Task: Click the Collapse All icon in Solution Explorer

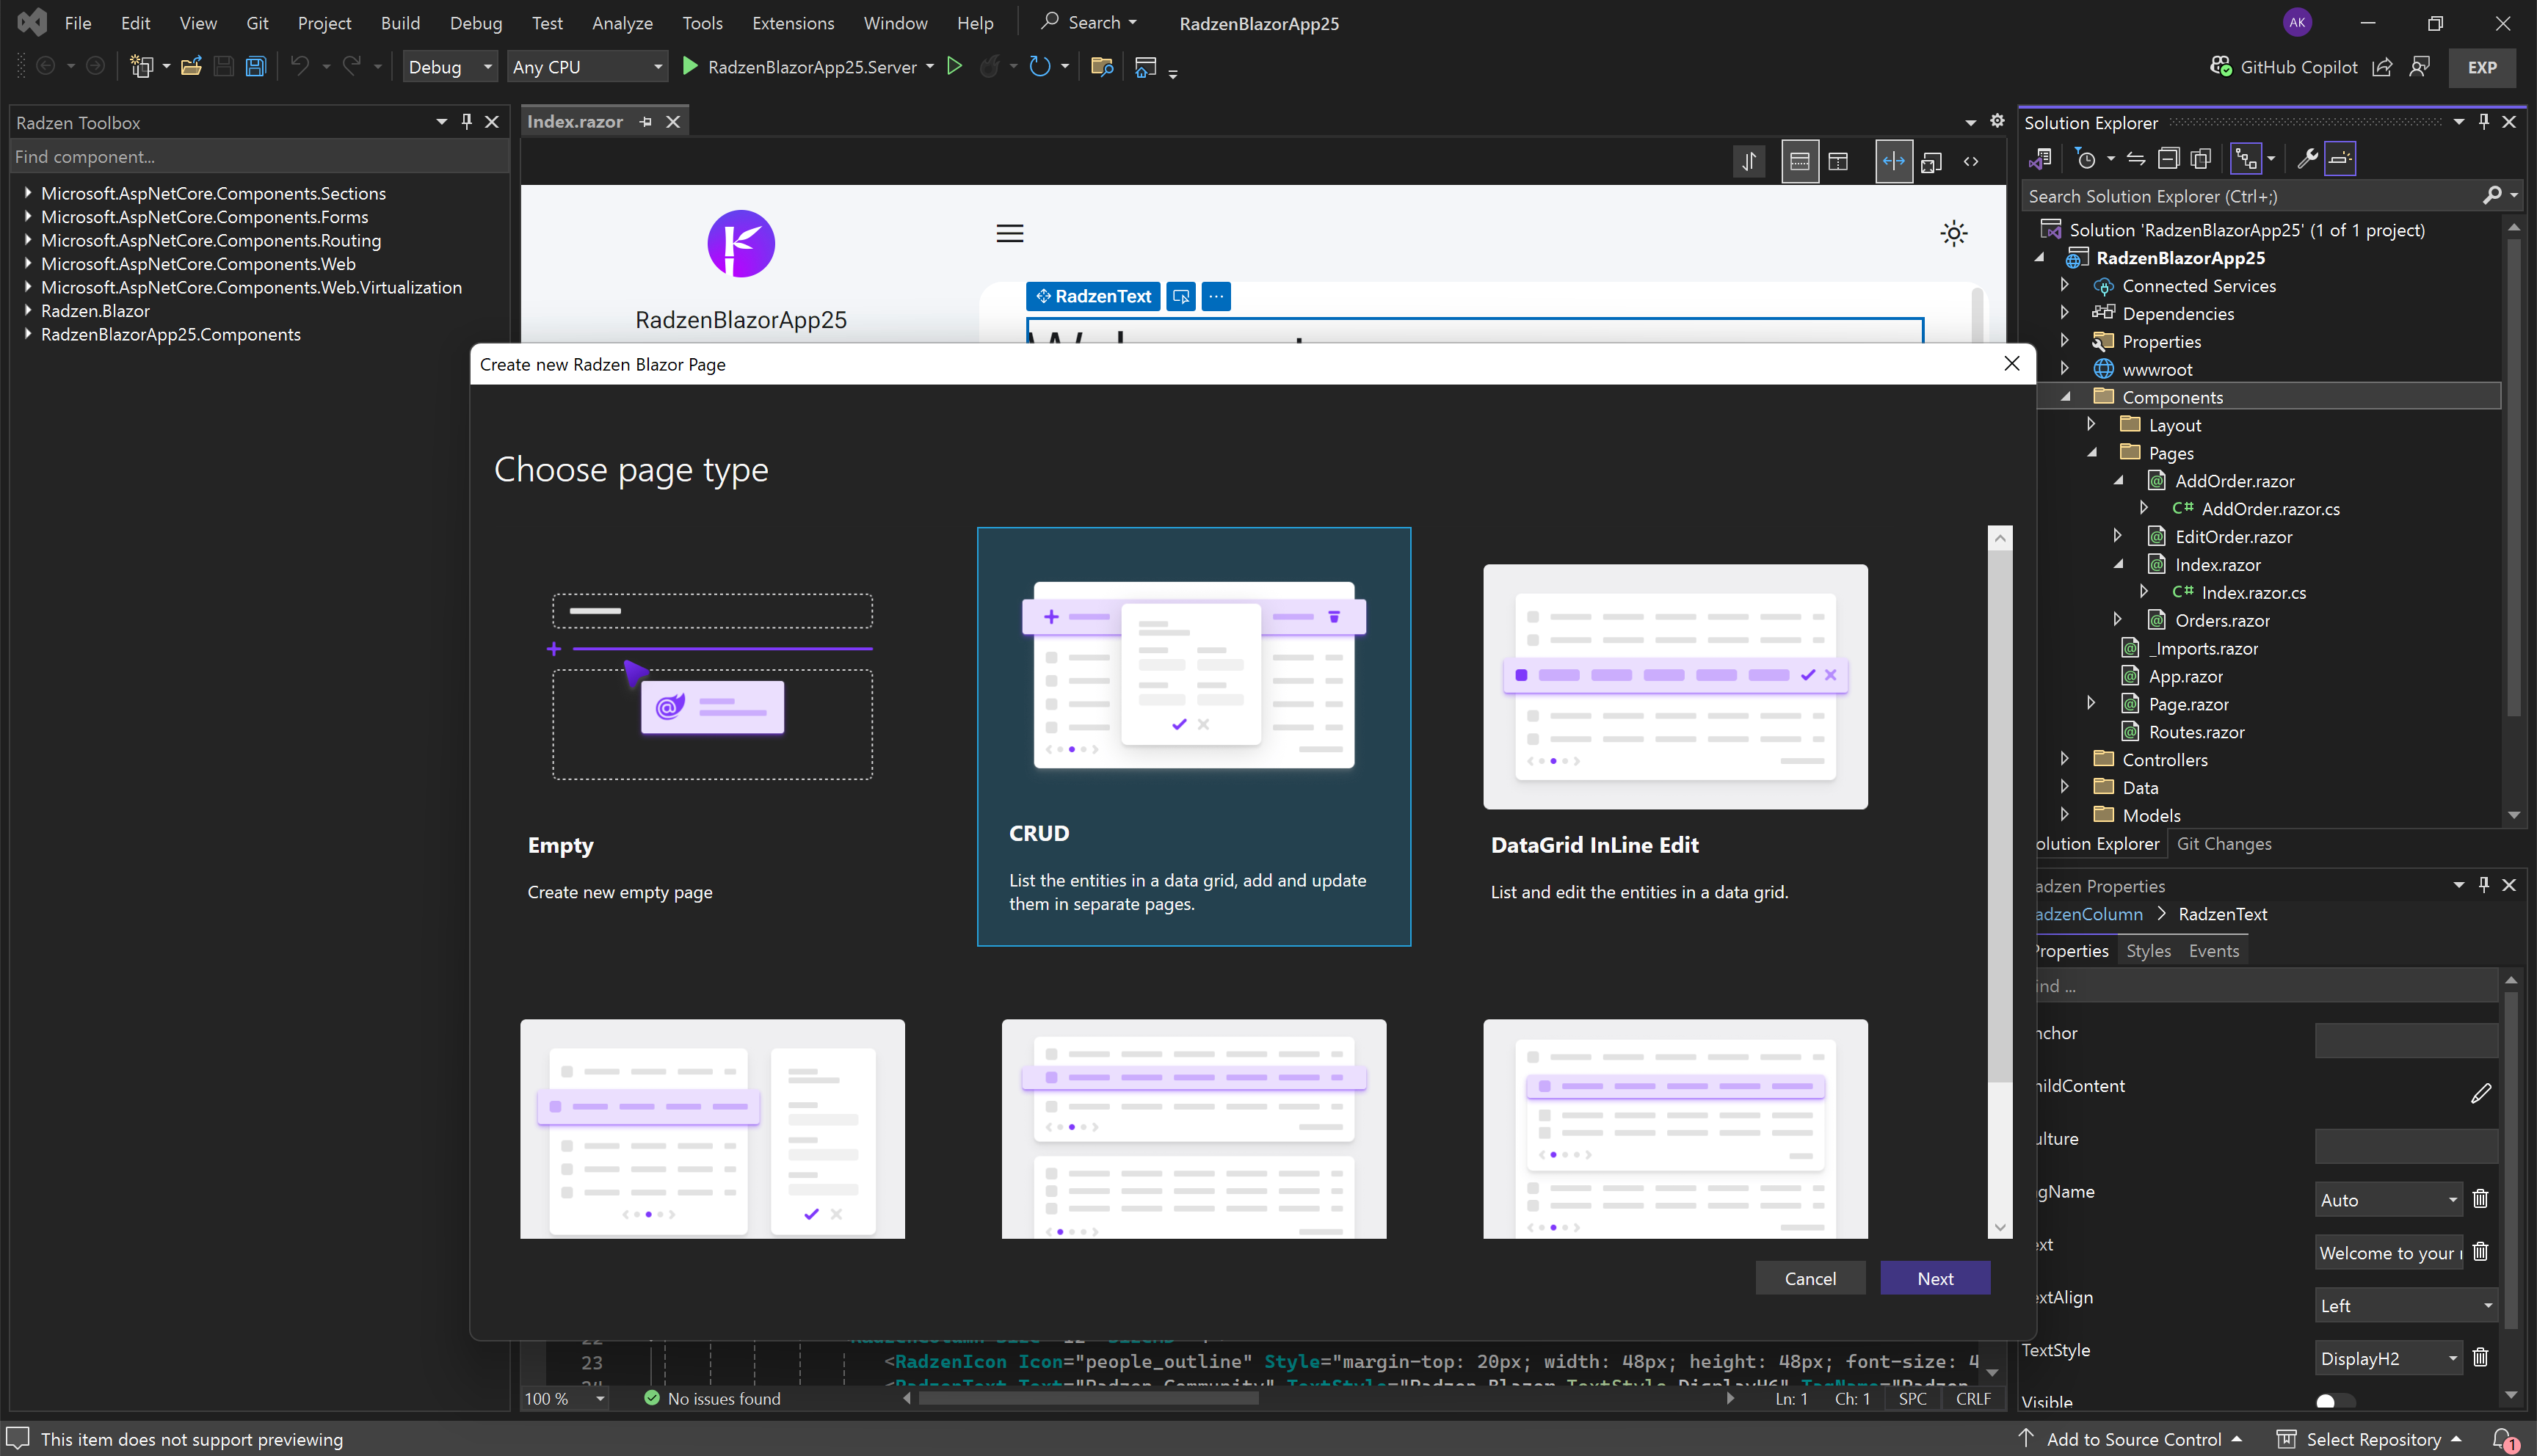Action: pyautogui.click(x=2168, y=159)
